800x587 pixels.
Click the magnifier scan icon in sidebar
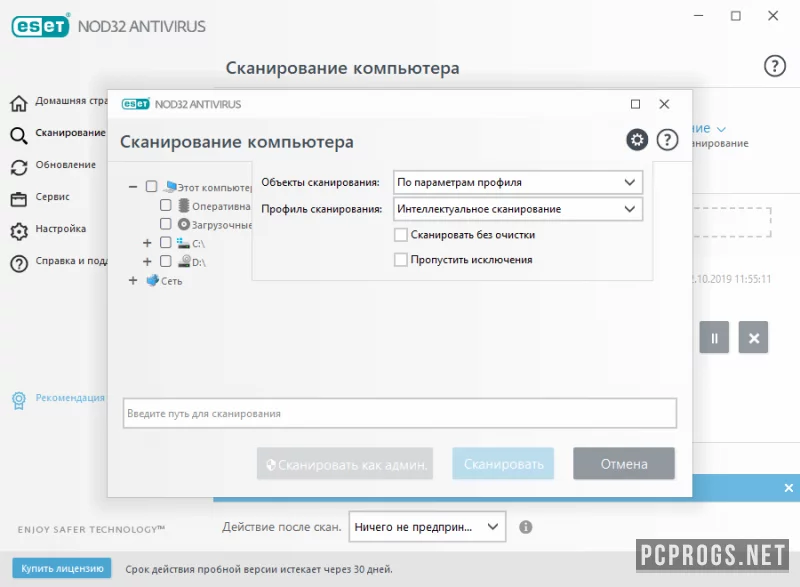[19, 135]
